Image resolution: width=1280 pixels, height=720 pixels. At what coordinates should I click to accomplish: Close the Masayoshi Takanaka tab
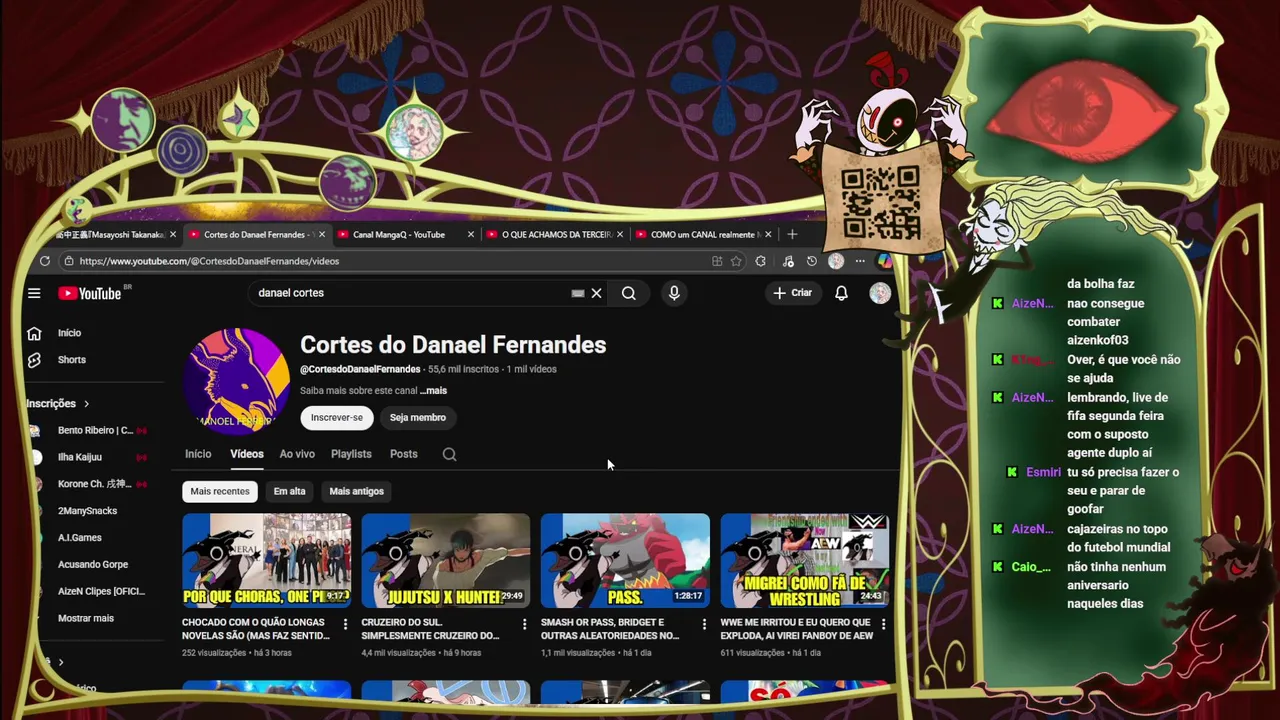(173, 235)
